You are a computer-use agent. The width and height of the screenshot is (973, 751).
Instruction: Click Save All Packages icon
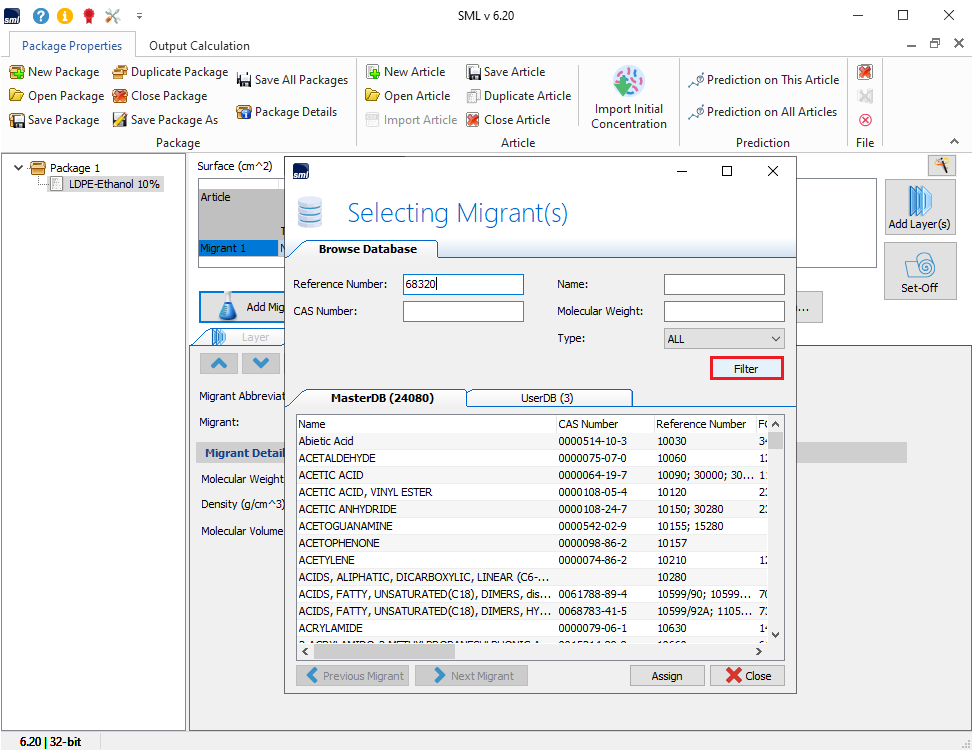coord(244,80)
